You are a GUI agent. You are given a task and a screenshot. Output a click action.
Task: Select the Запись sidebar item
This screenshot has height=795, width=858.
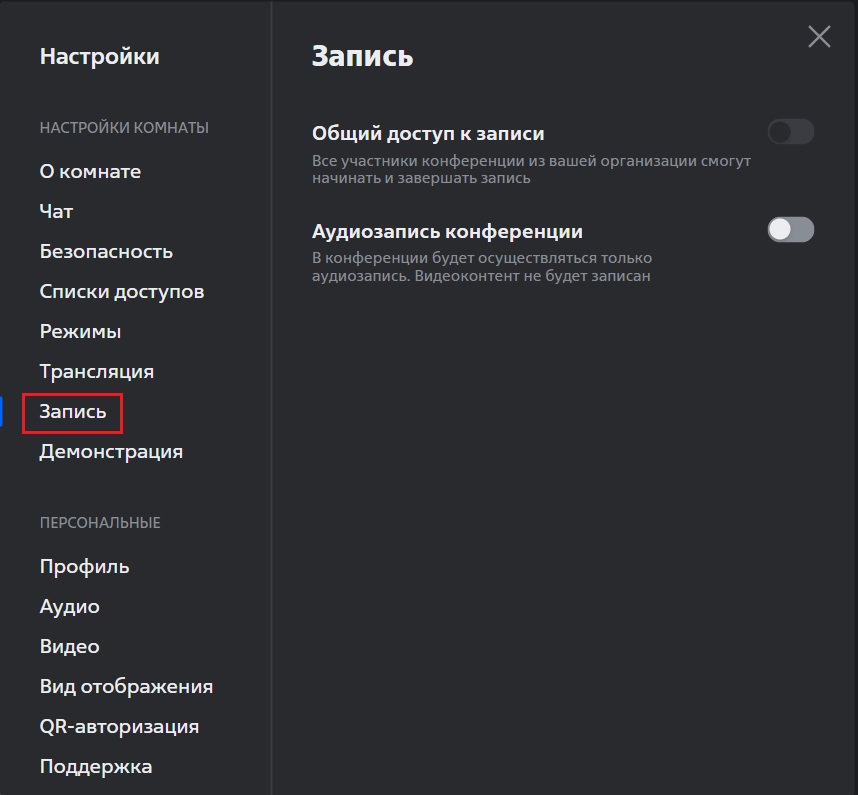(x=73, y=411)
